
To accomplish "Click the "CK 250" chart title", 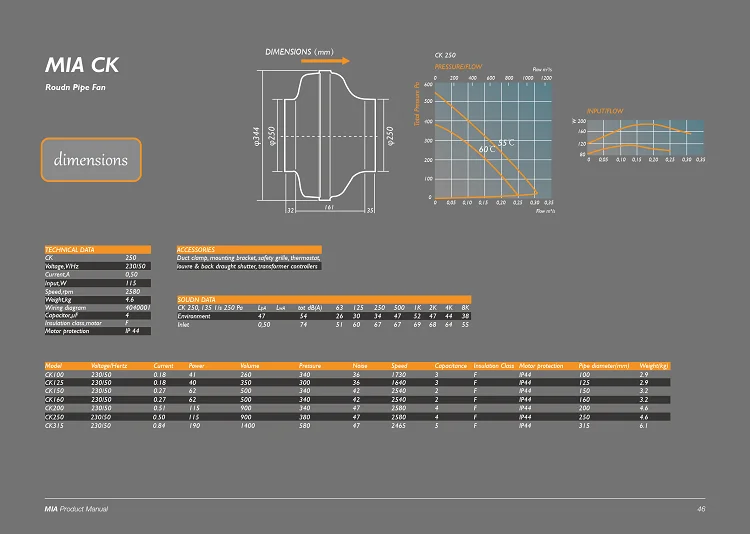I will point(445,55).
